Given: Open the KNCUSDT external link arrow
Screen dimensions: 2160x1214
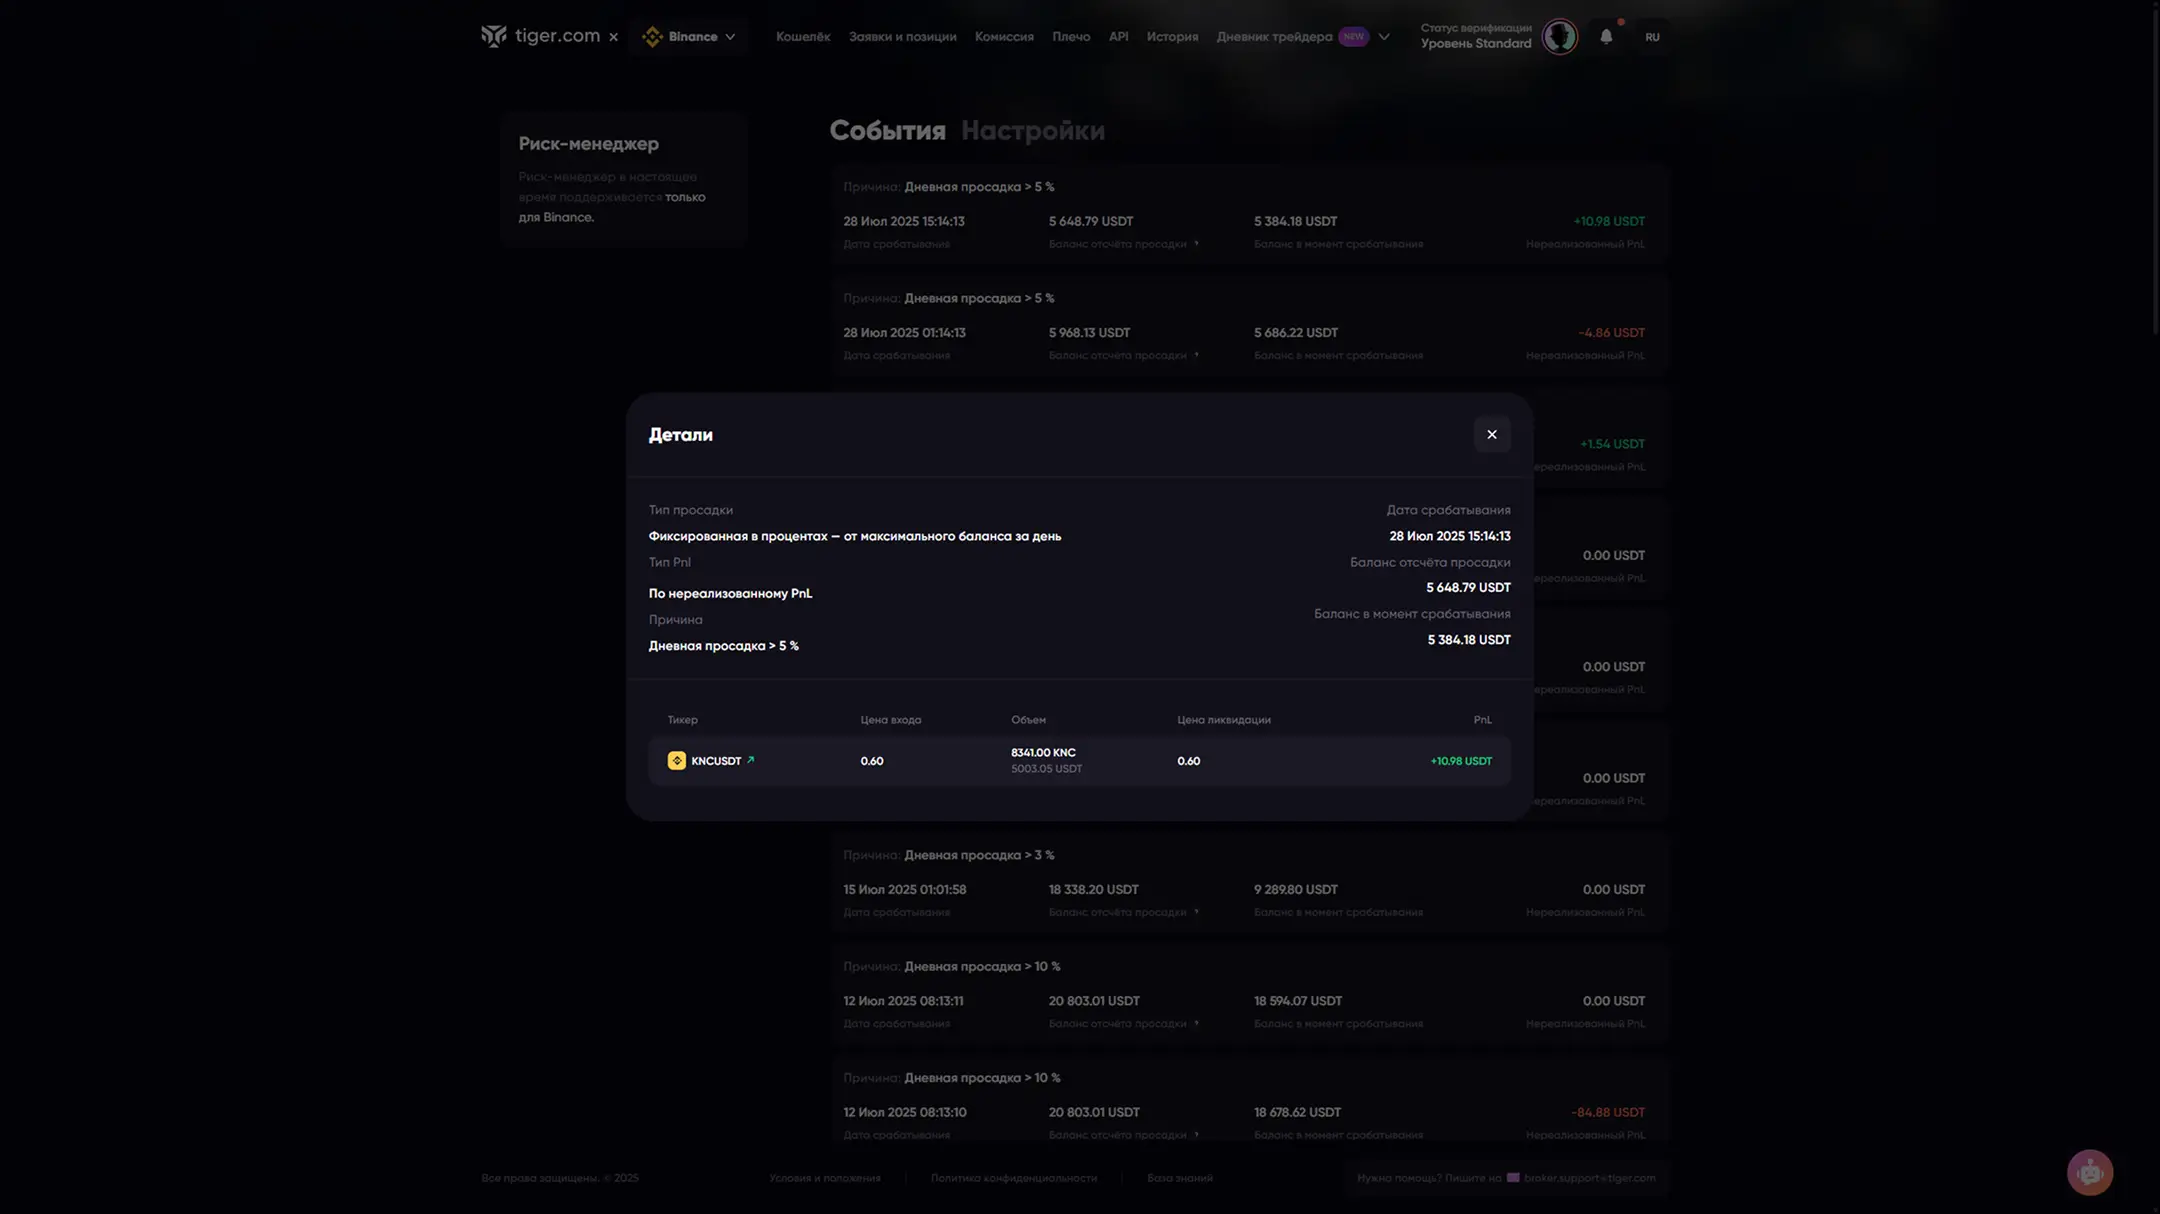Looking at the screenshot, I should pyautogui.click(x=751, y=760).
